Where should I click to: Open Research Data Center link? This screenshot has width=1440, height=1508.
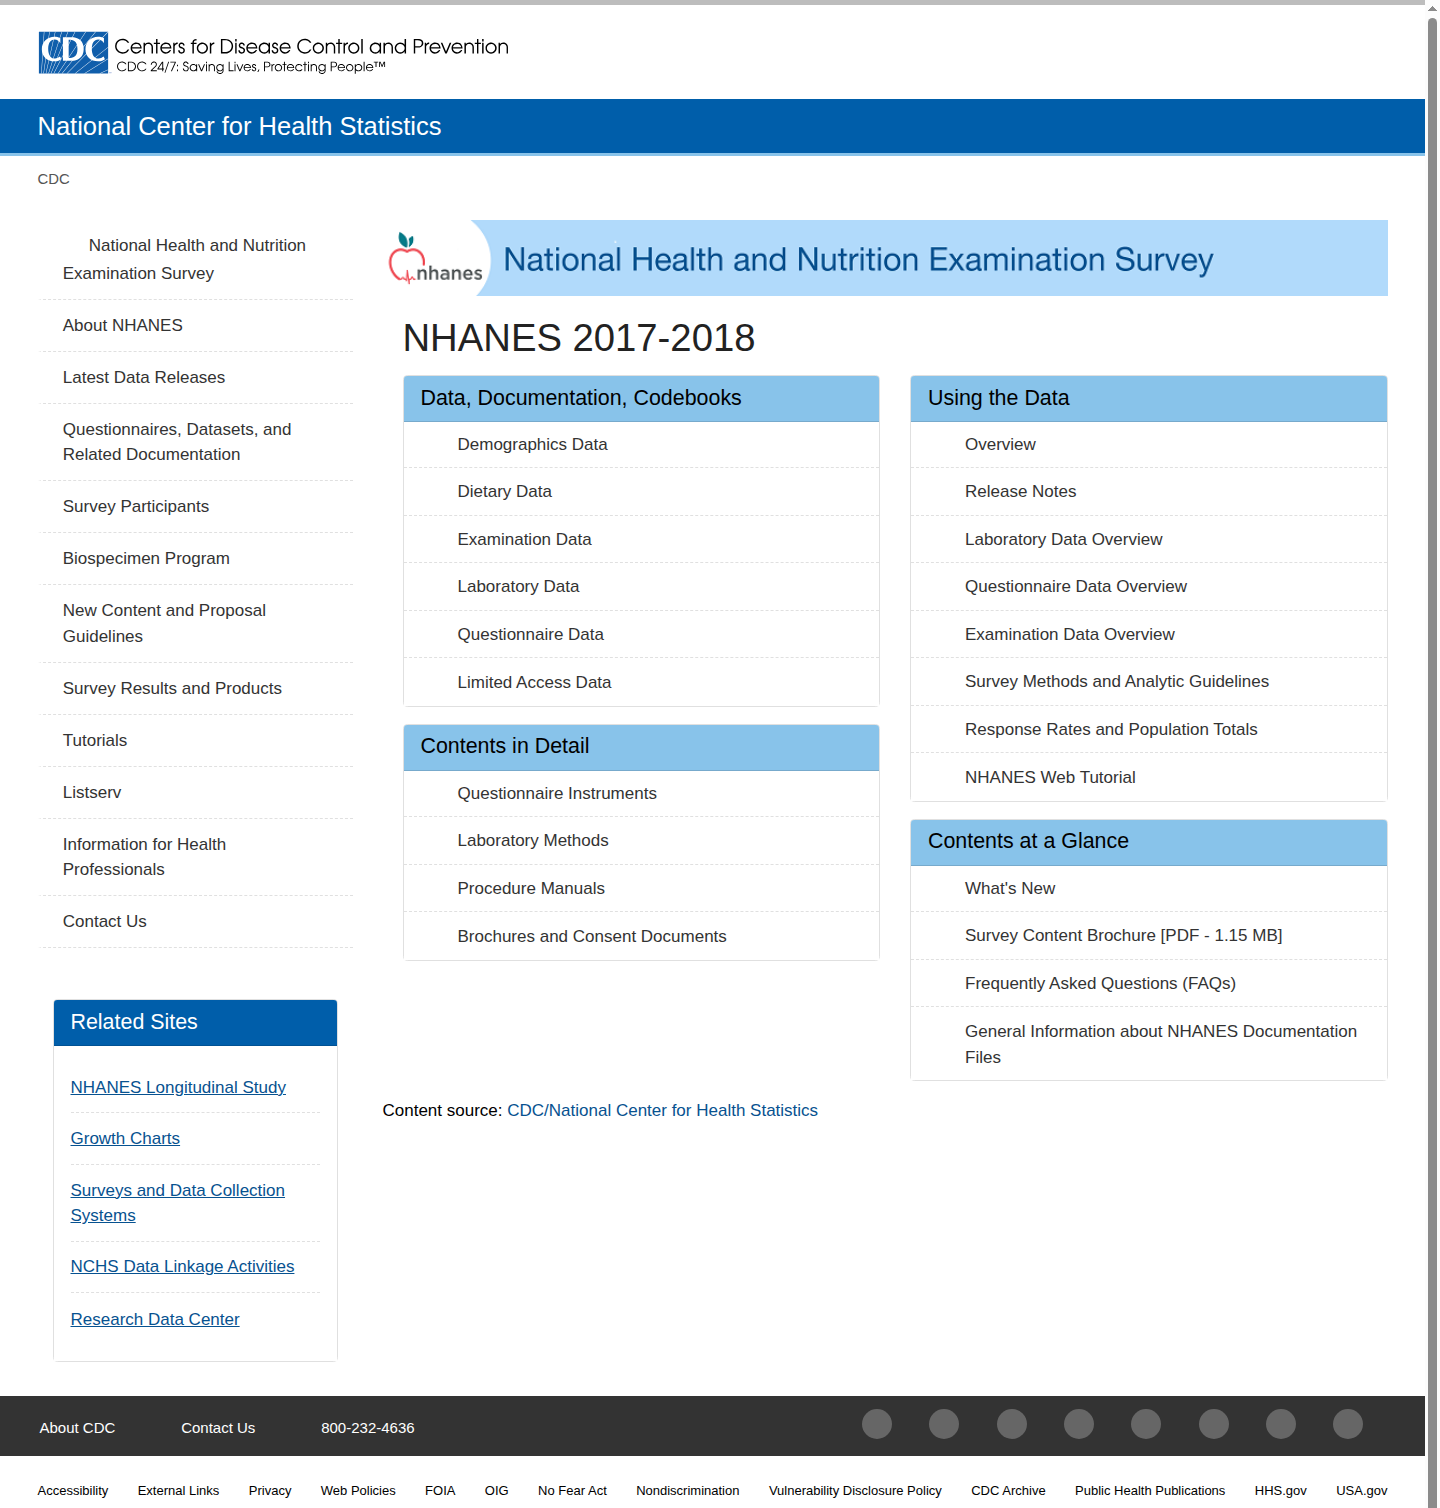[x=155, y=1319]
